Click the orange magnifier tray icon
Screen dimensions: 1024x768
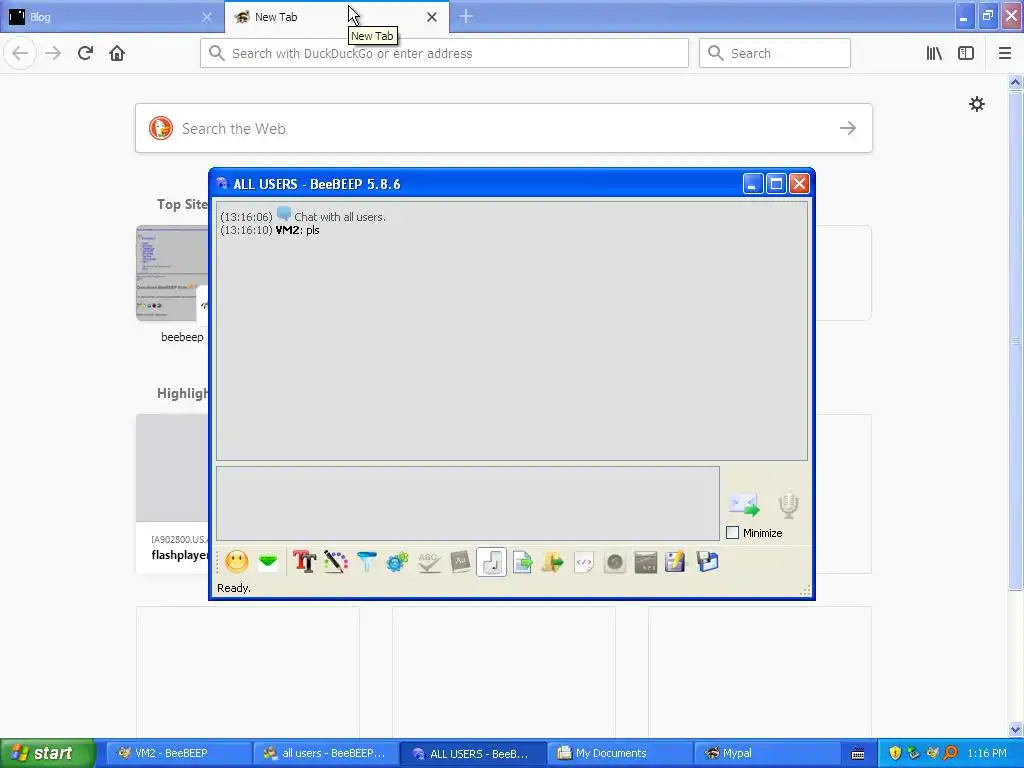click(950, 753)
